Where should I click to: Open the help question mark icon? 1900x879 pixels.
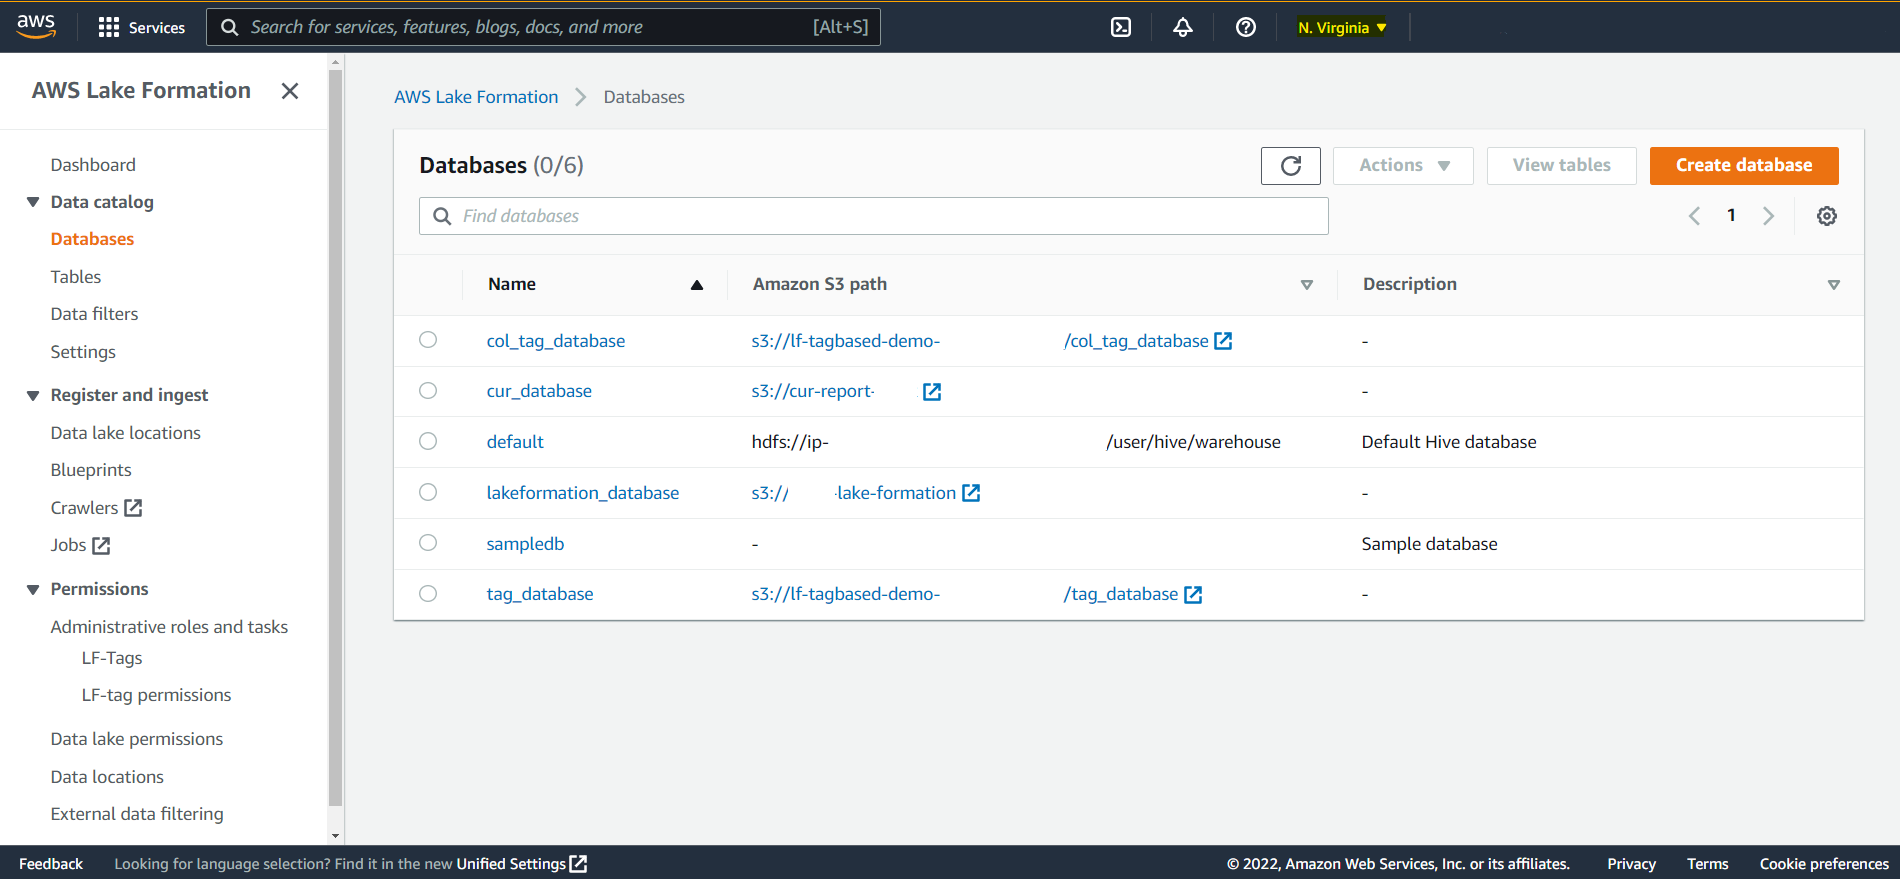point(1245,27)
